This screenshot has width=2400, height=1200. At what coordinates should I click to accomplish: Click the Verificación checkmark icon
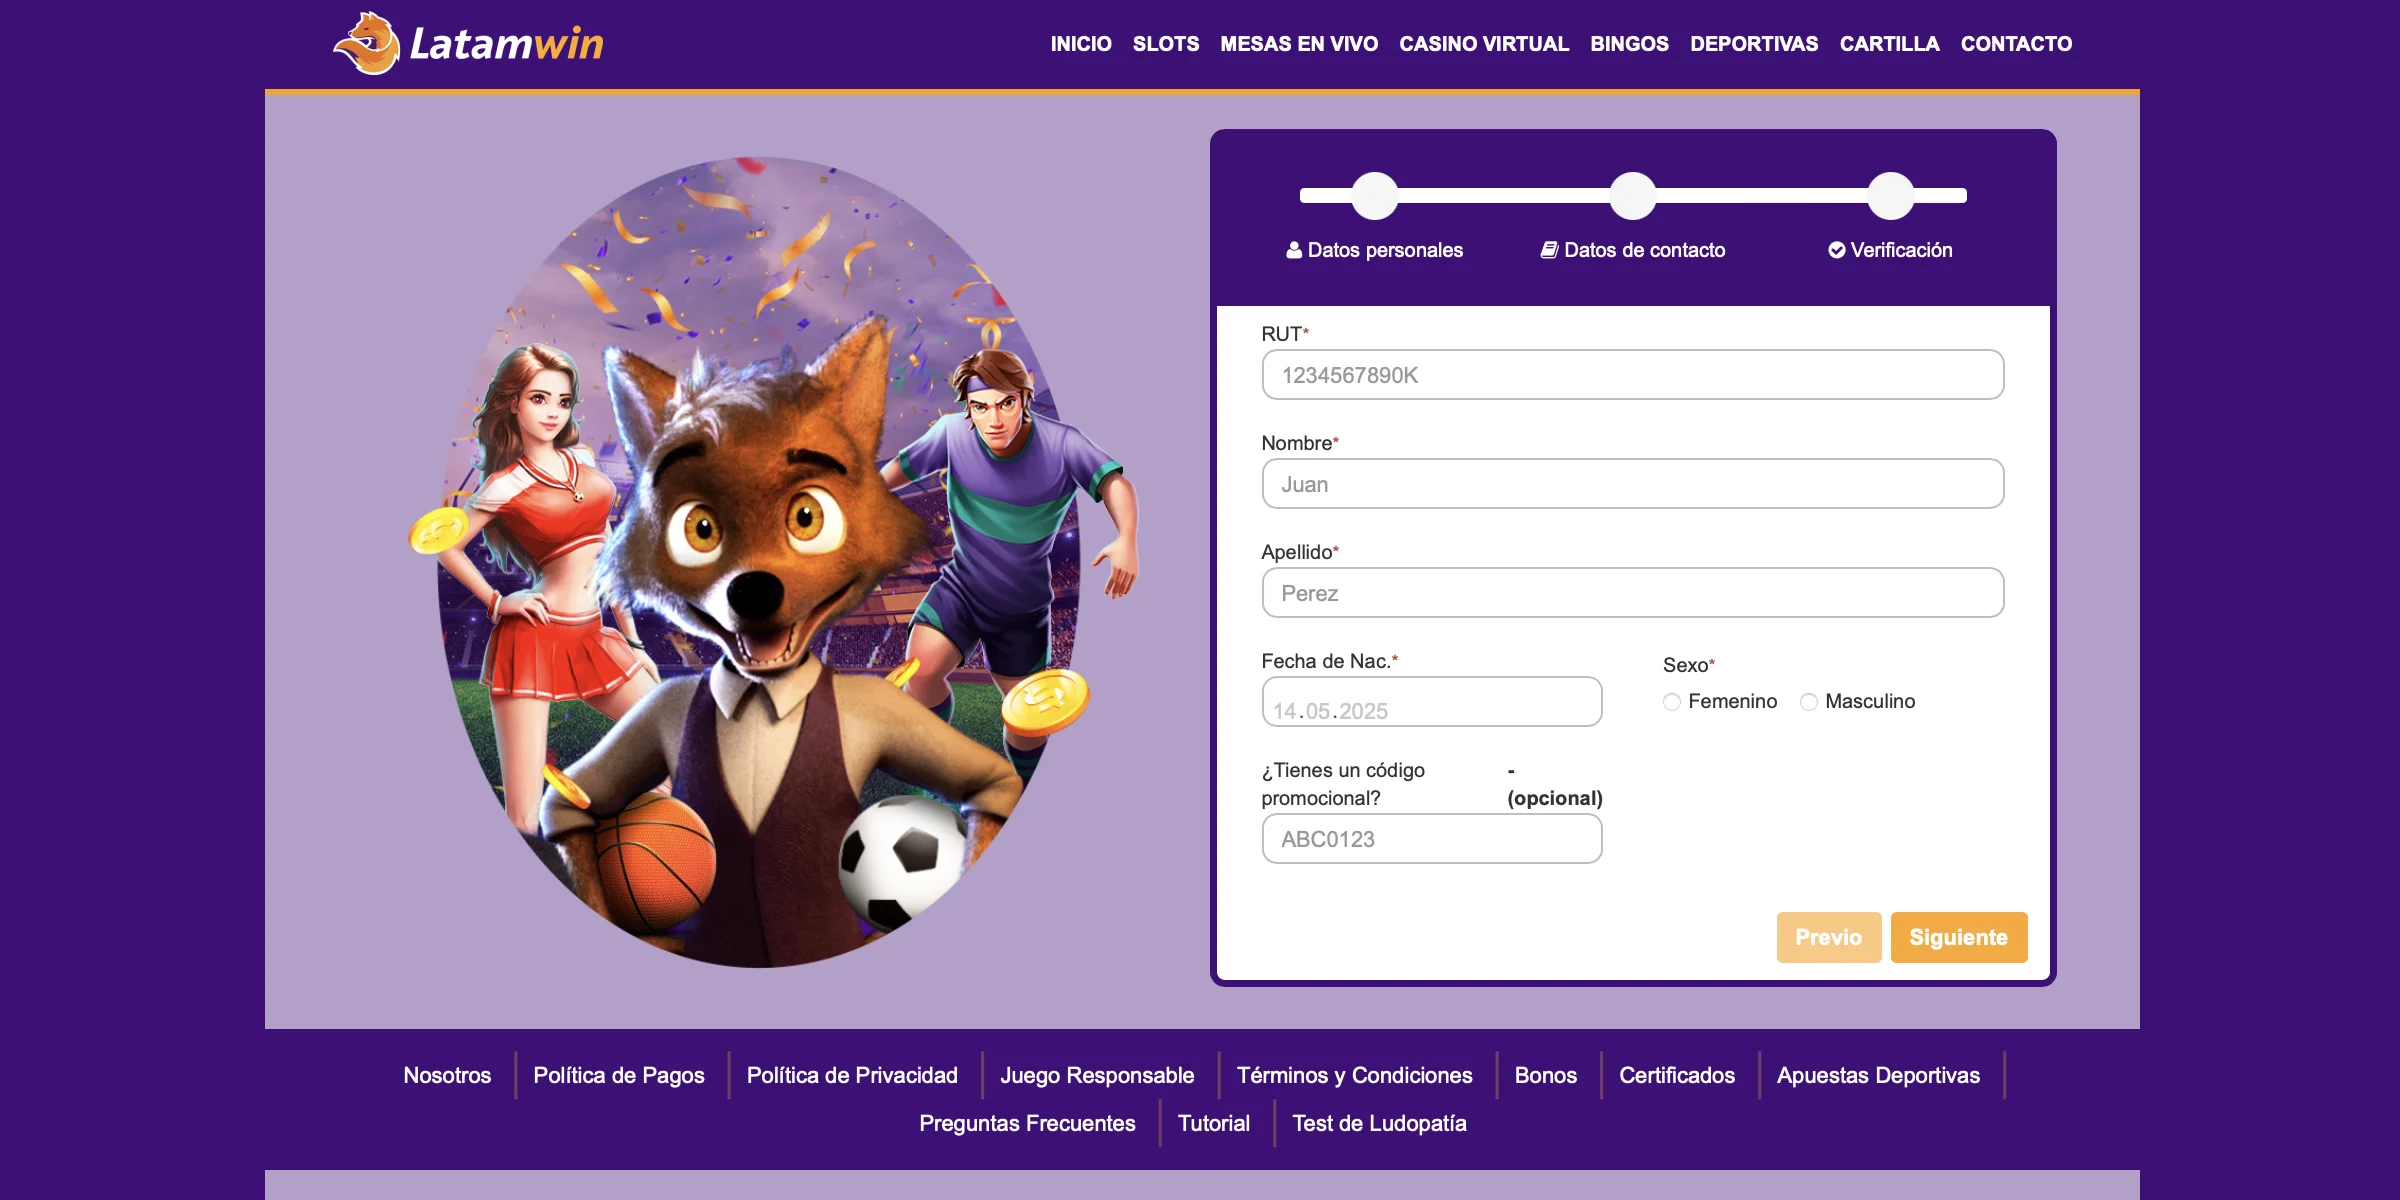tap(1837, 250)
